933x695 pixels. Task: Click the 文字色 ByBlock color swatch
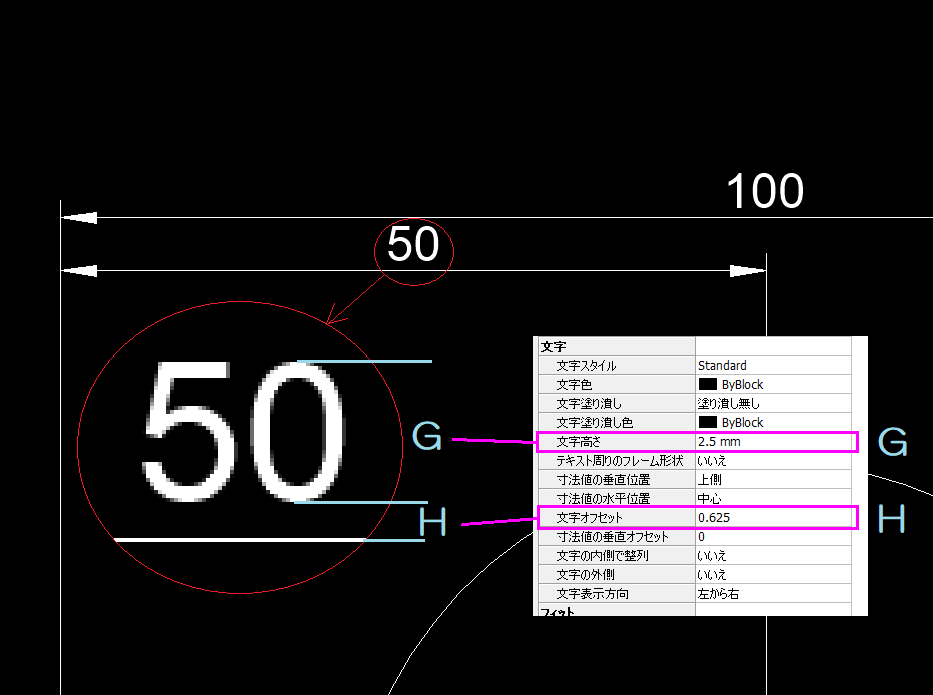[x=707, y=384]
